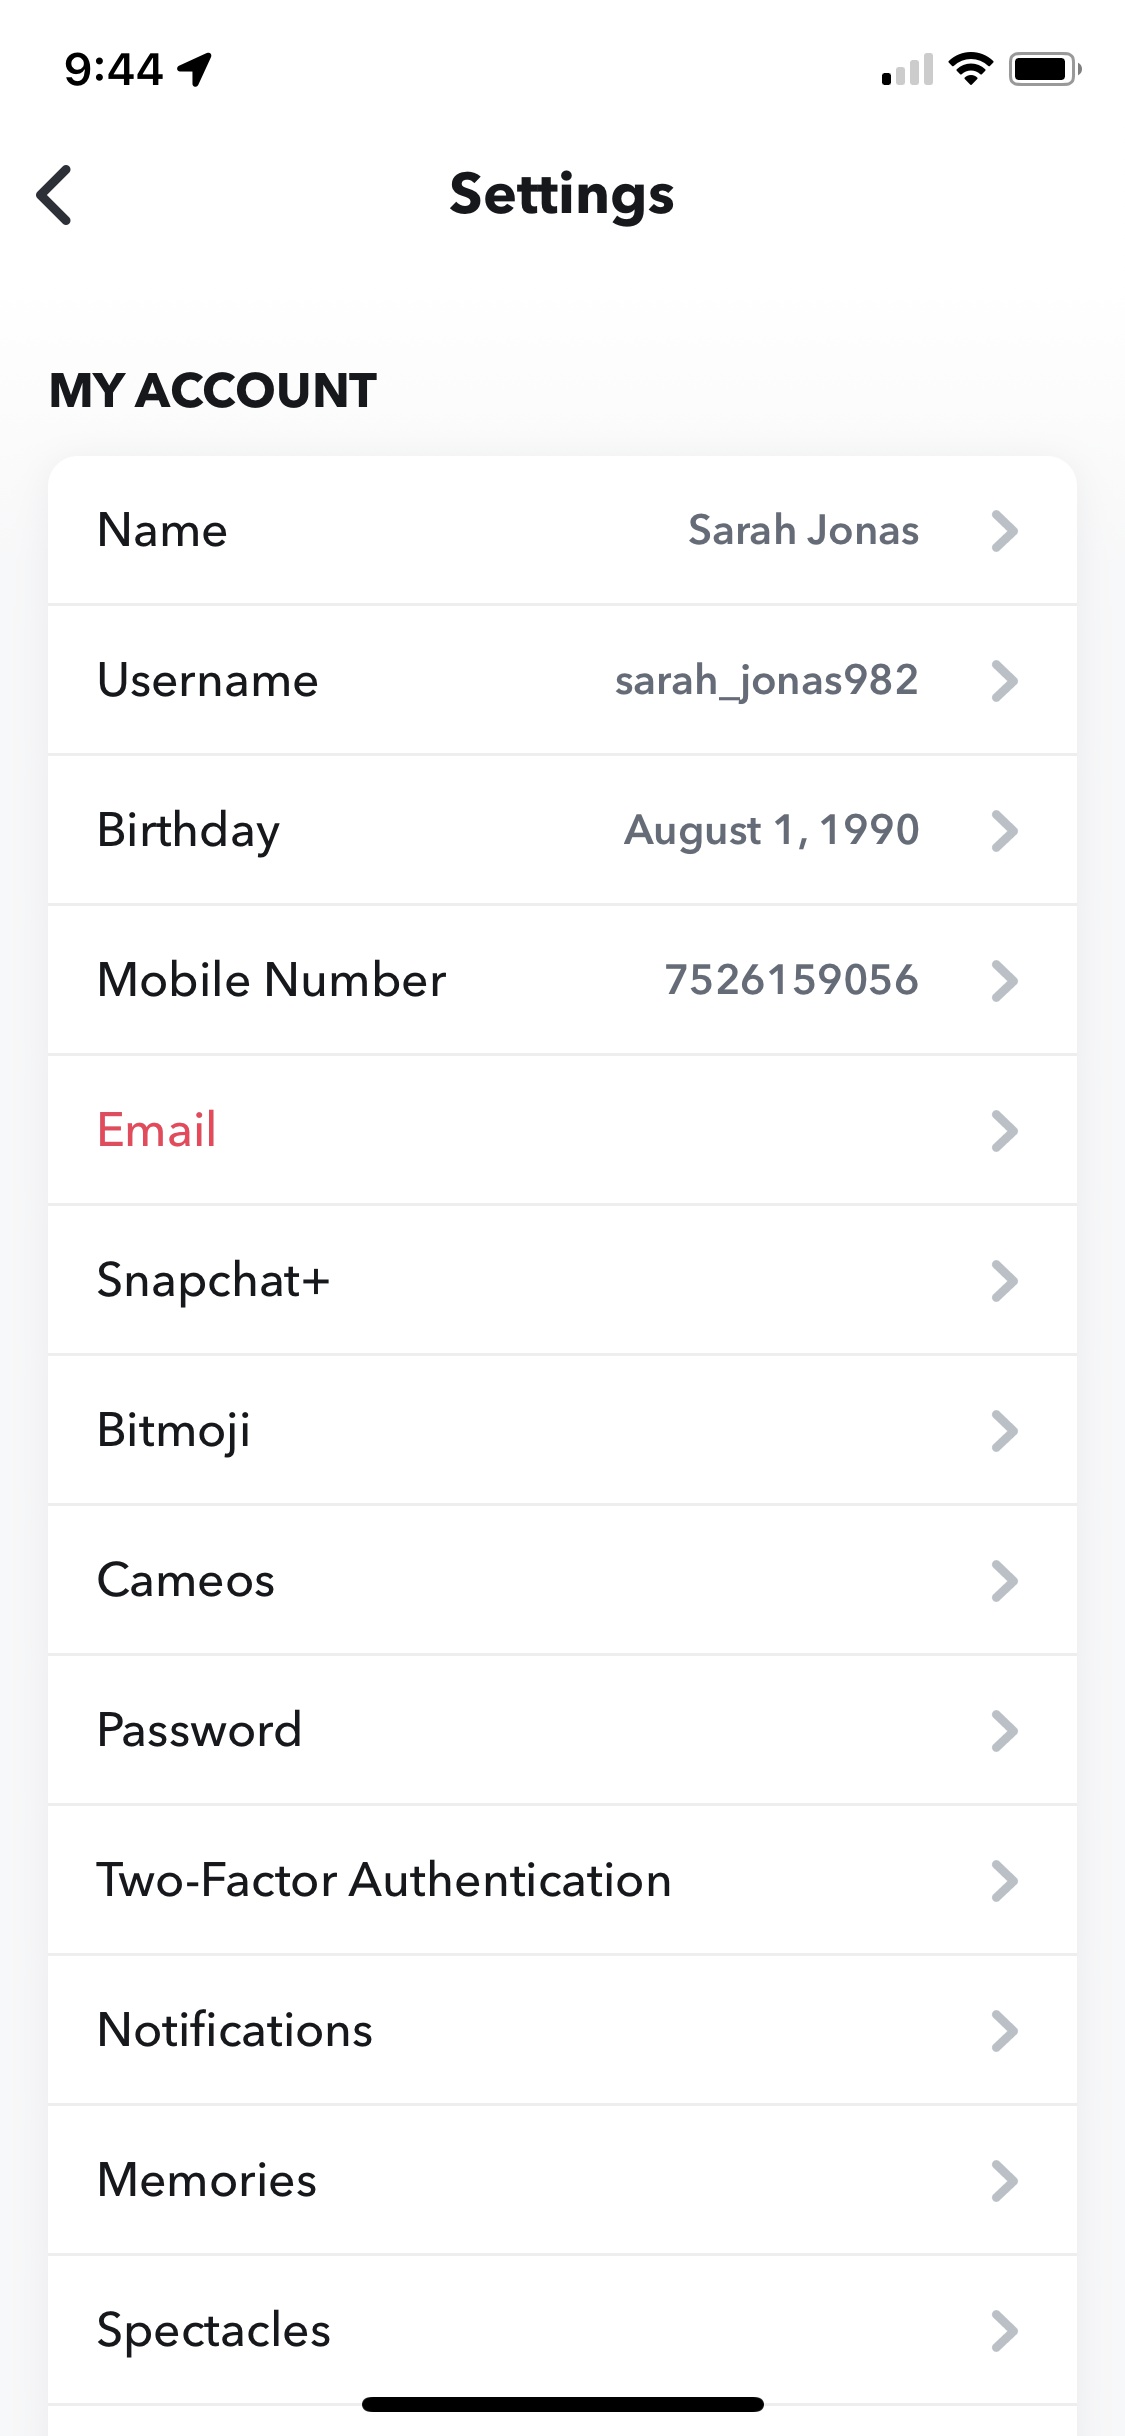Tap the location arrow beside the time
This screenshot has width=1125, height=2436.
coord(195,69)
